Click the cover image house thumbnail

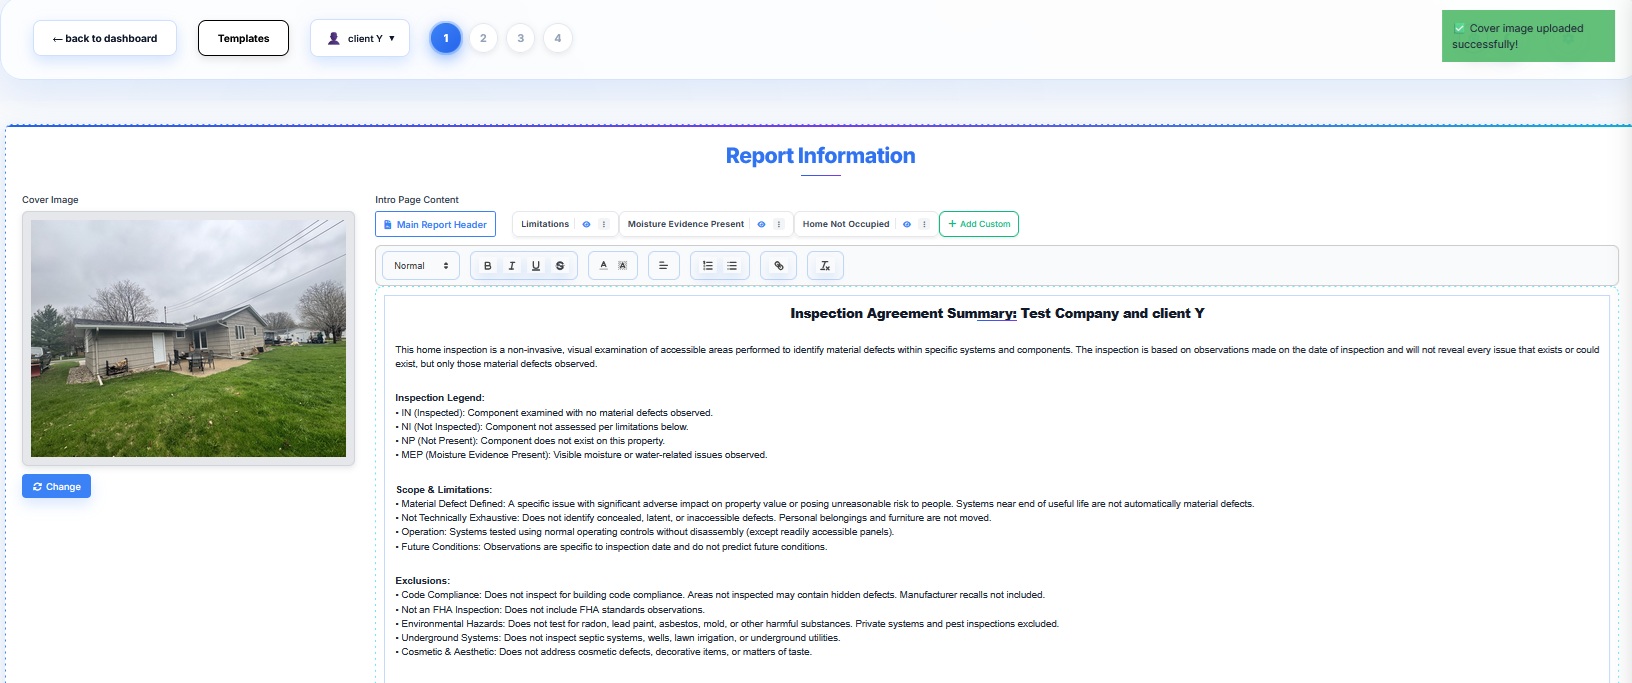188,338
